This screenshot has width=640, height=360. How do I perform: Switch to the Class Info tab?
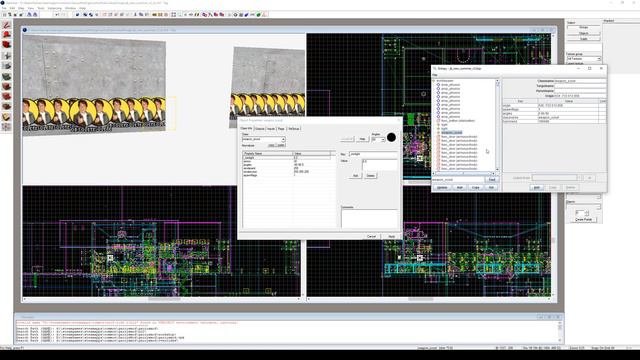coord(247,129)
